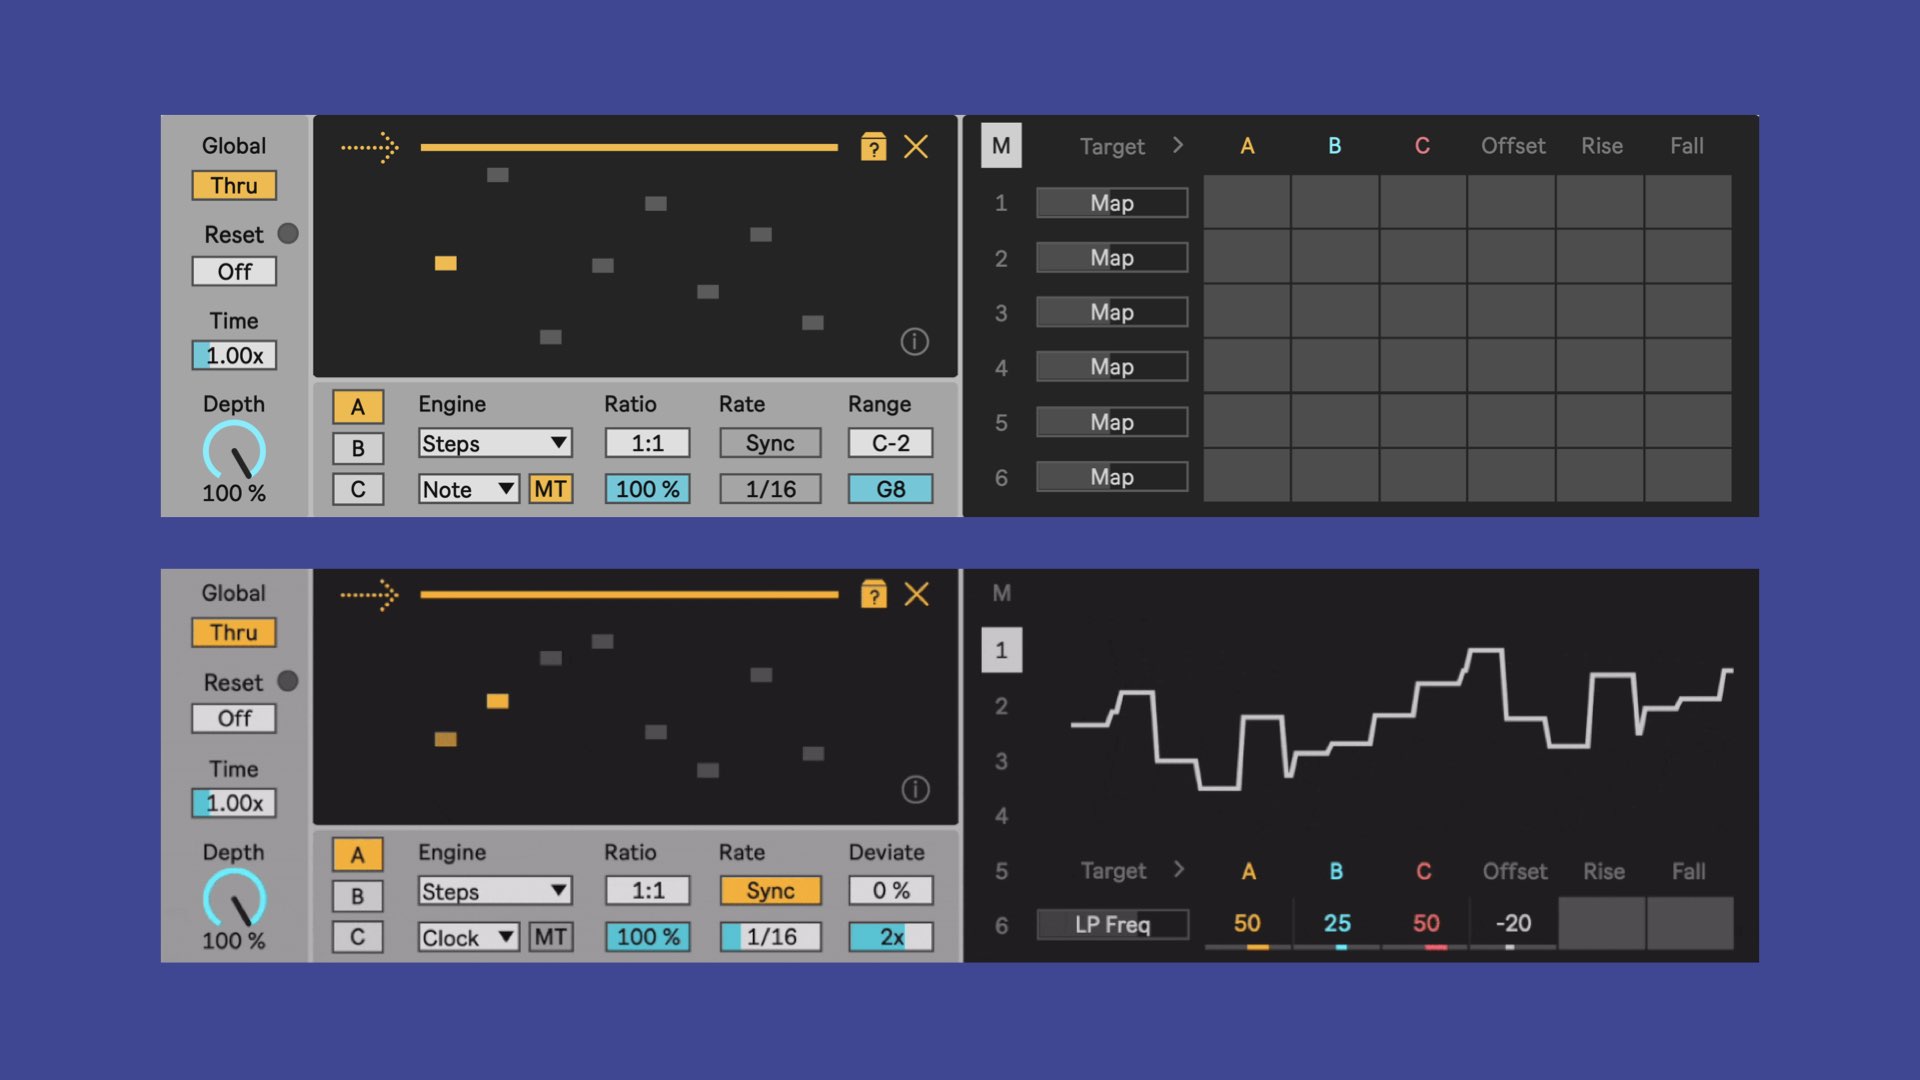
Task: Open the info (i) overlay on the top step display
Action: 917,341
